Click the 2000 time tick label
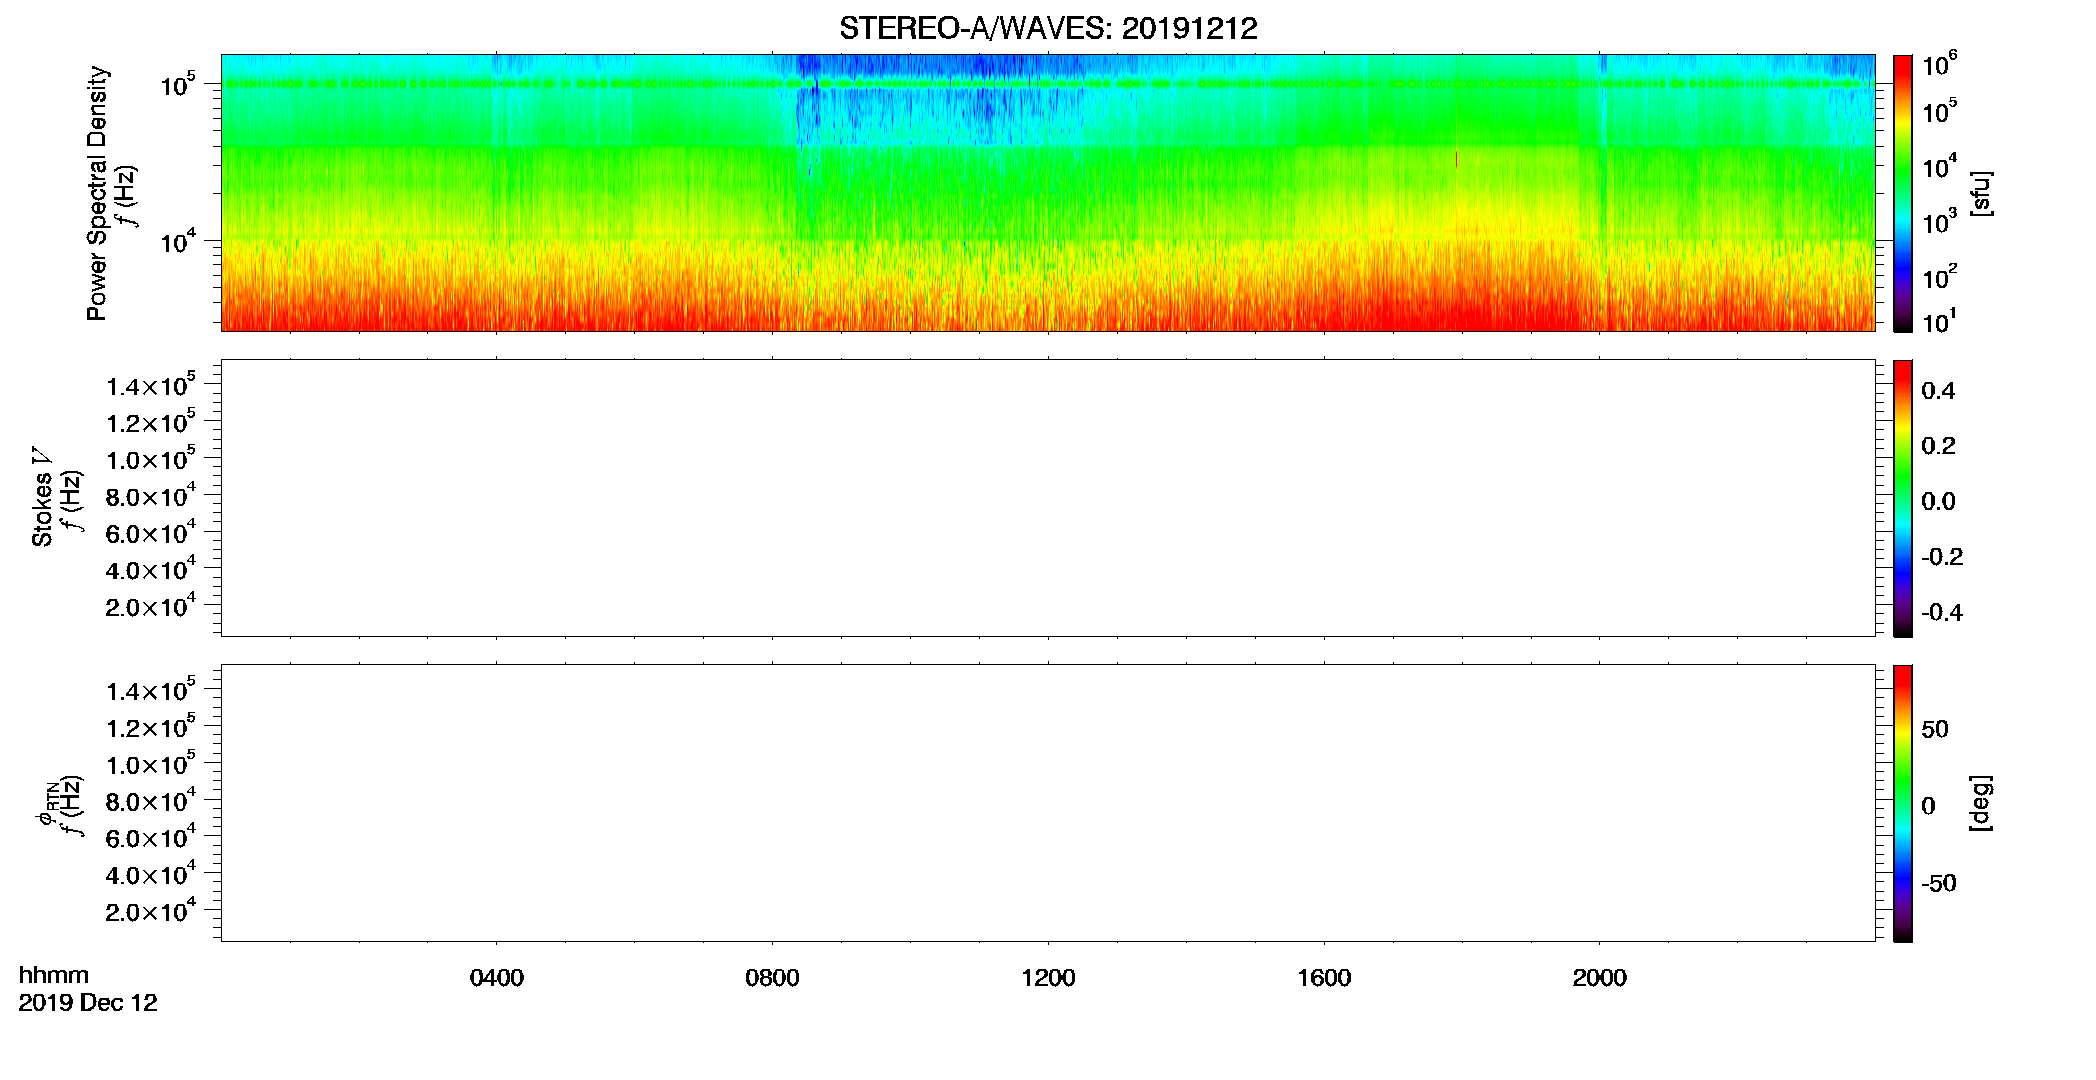 click(1599, 978)
